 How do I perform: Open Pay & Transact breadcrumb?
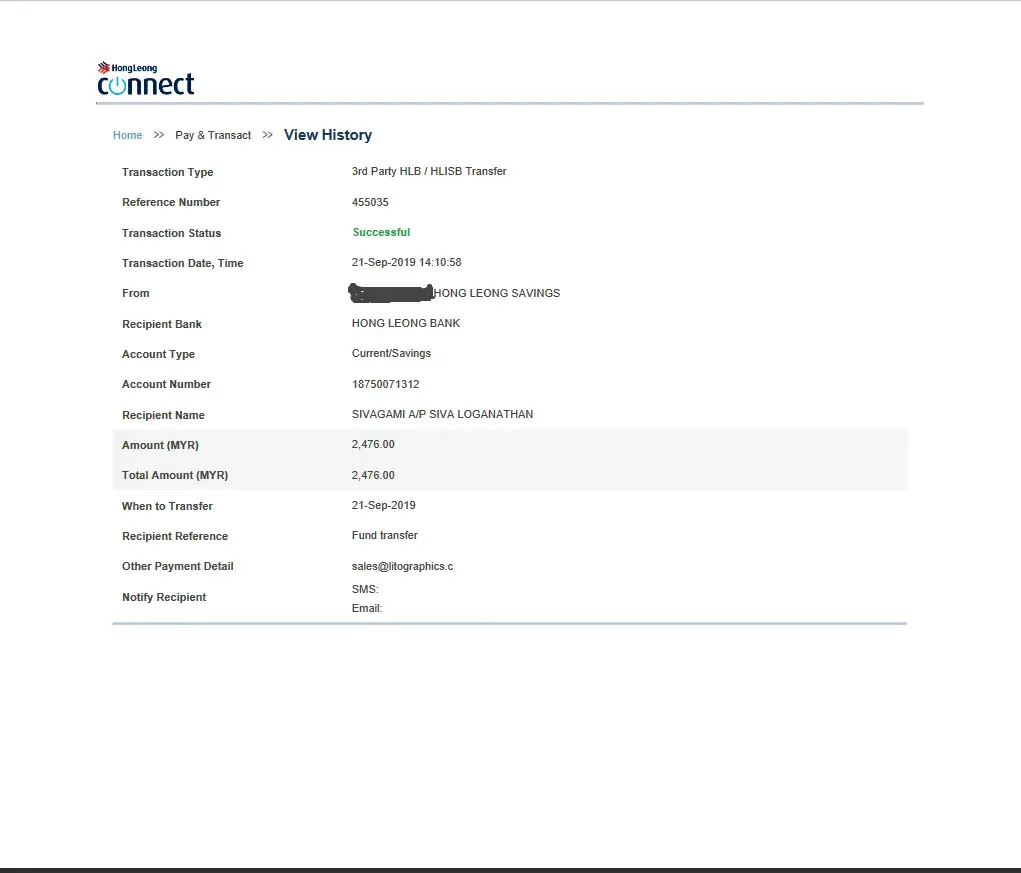pyautogui.click(x=213, y=135)
